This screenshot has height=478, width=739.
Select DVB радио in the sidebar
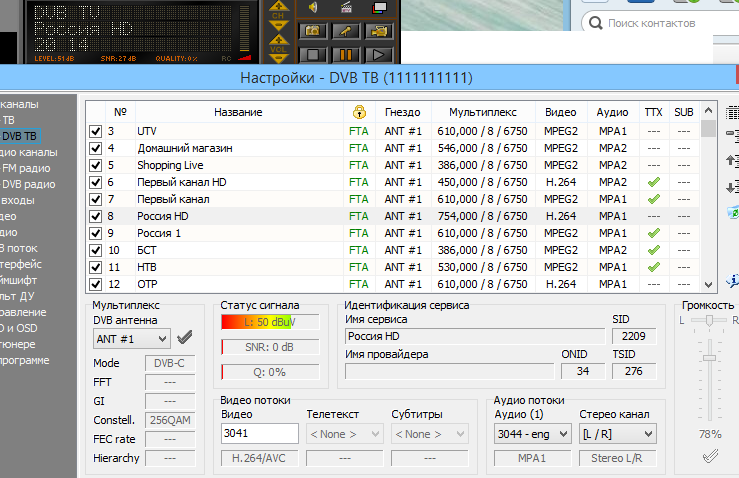pos(28,184)
